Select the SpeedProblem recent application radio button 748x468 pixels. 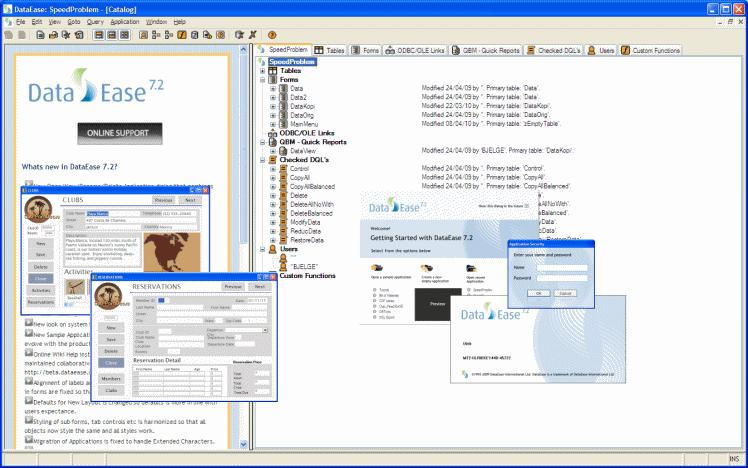pos(469,290)
